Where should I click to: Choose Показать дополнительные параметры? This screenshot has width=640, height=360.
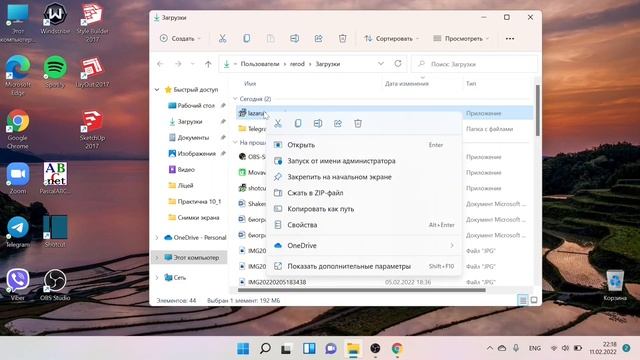[364, 266]
